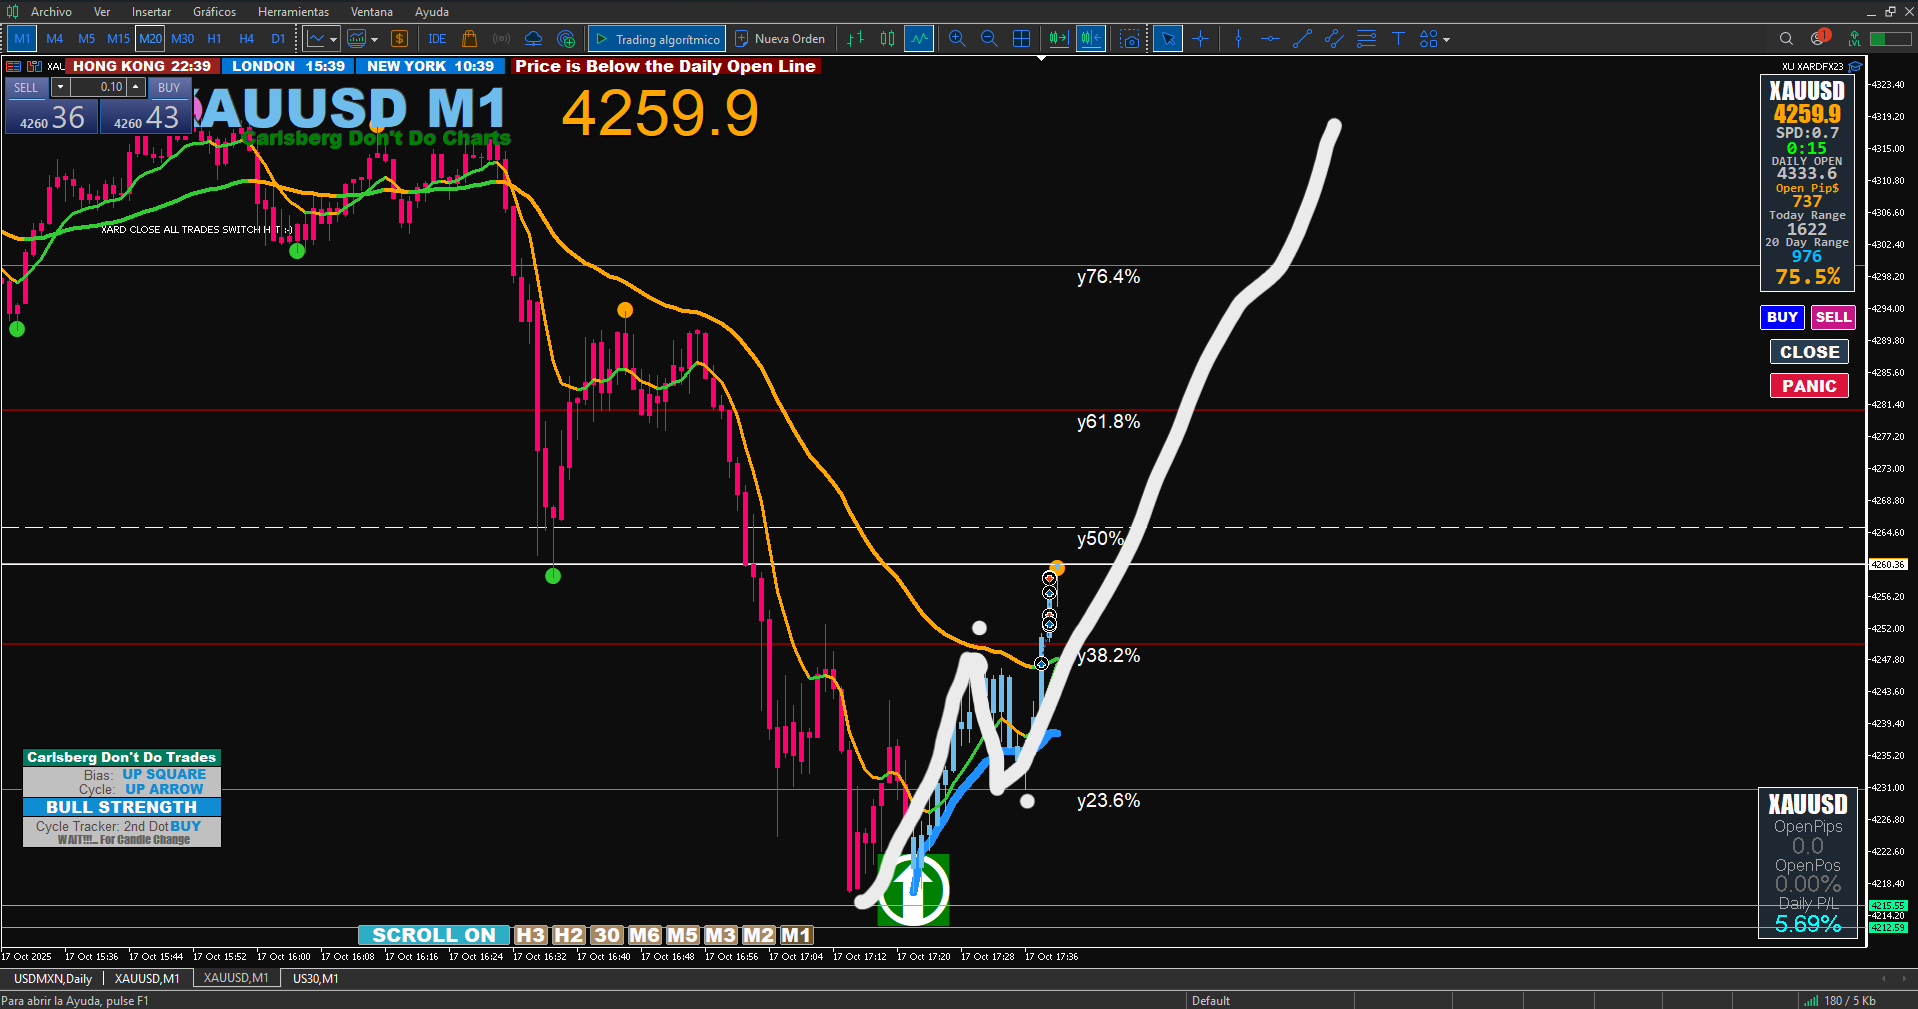Viewport: 1918px width, 1009px height.
Task: Toggle chart shift from right edge
Action: point(1059,39)
